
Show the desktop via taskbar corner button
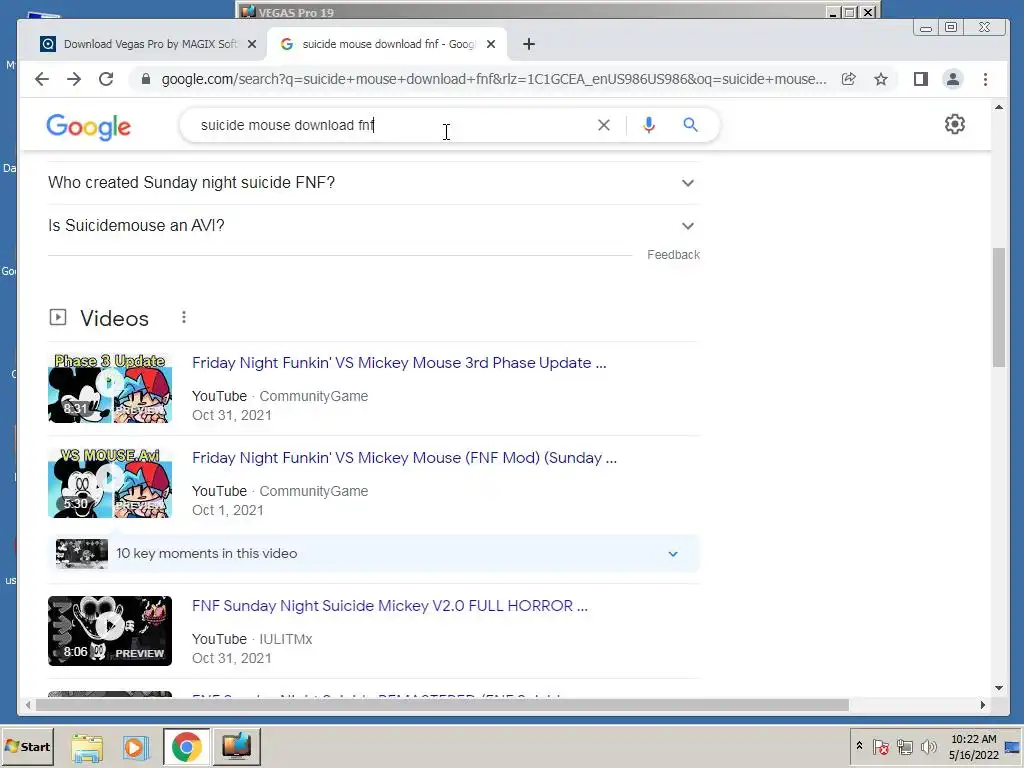point(1014,746)
